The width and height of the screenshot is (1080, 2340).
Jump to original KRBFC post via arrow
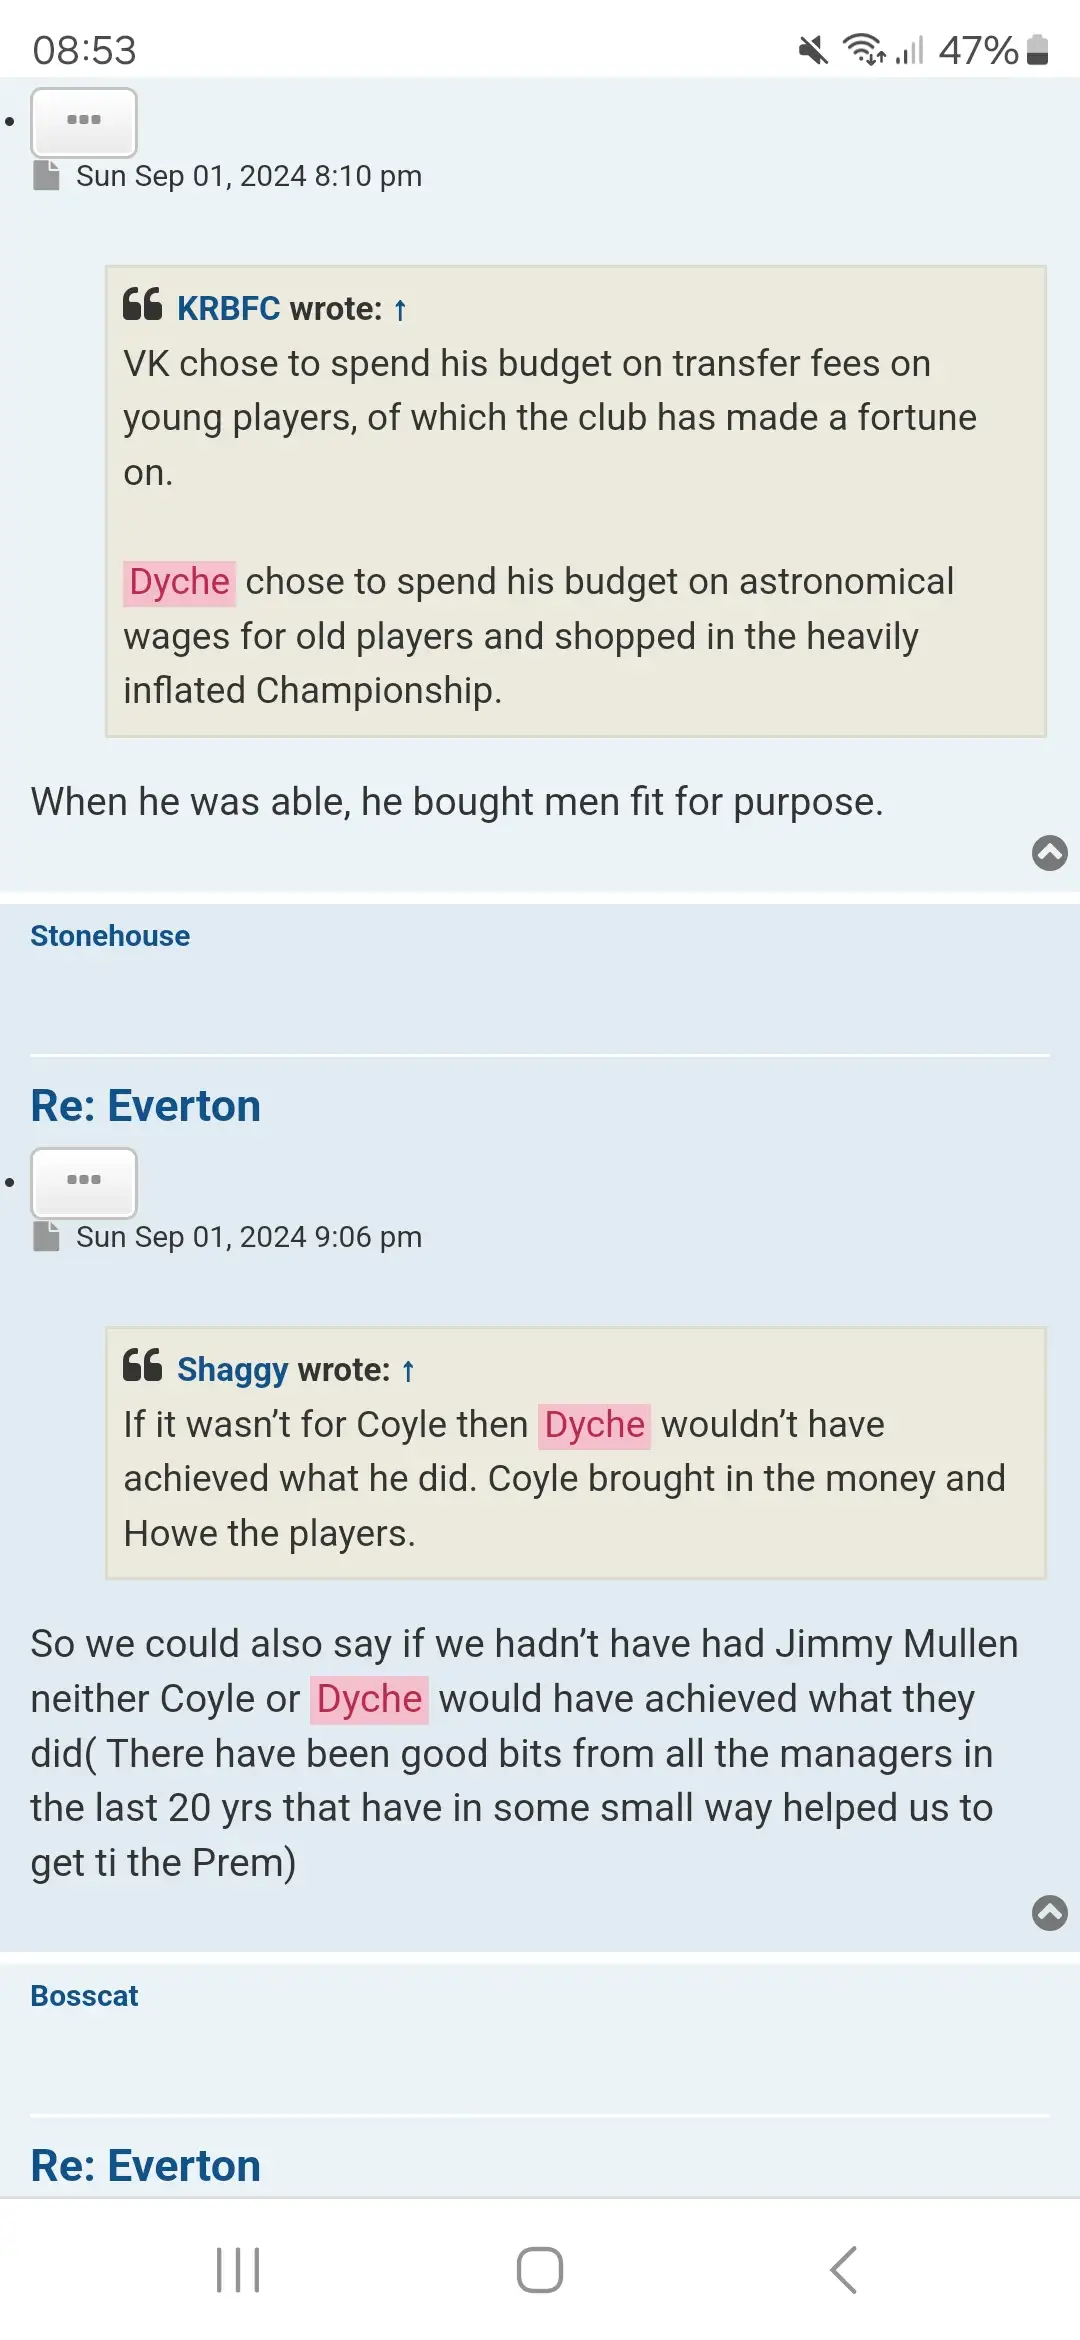point(400,310)
